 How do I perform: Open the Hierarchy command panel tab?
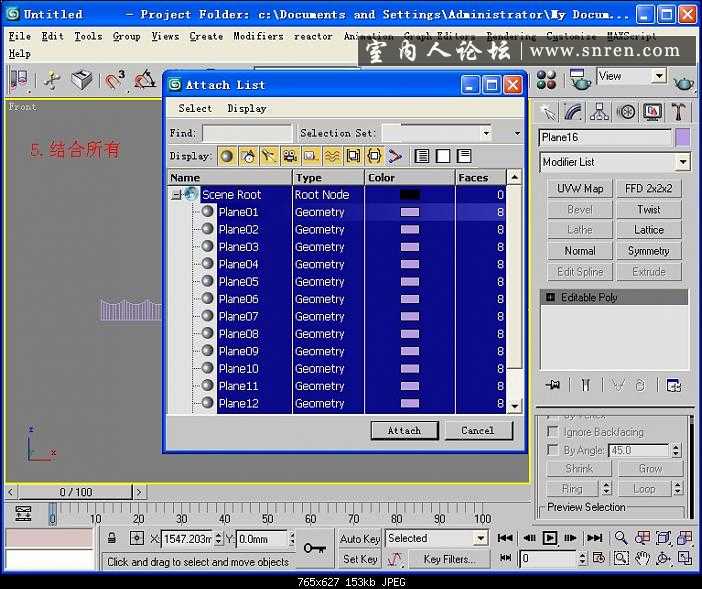click(x=599, y=112)
